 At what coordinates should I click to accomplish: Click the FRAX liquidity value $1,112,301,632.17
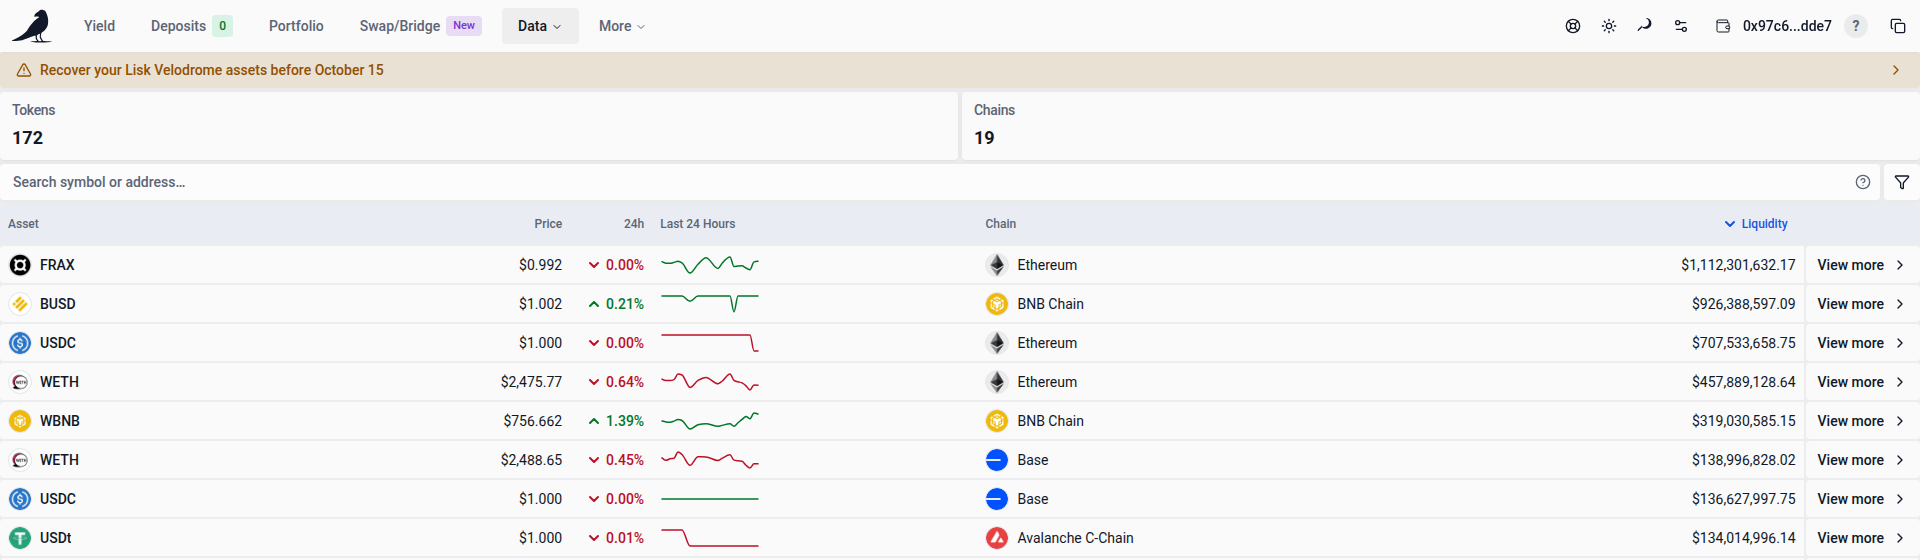click(x=1738, y=265)
